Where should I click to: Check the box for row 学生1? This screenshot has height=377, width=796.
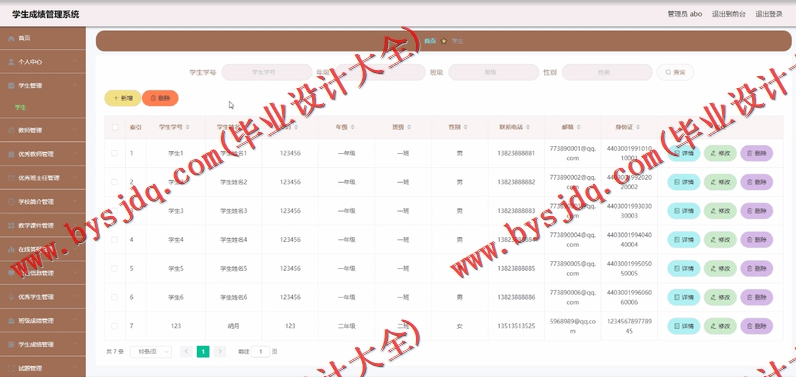(115, 153)
